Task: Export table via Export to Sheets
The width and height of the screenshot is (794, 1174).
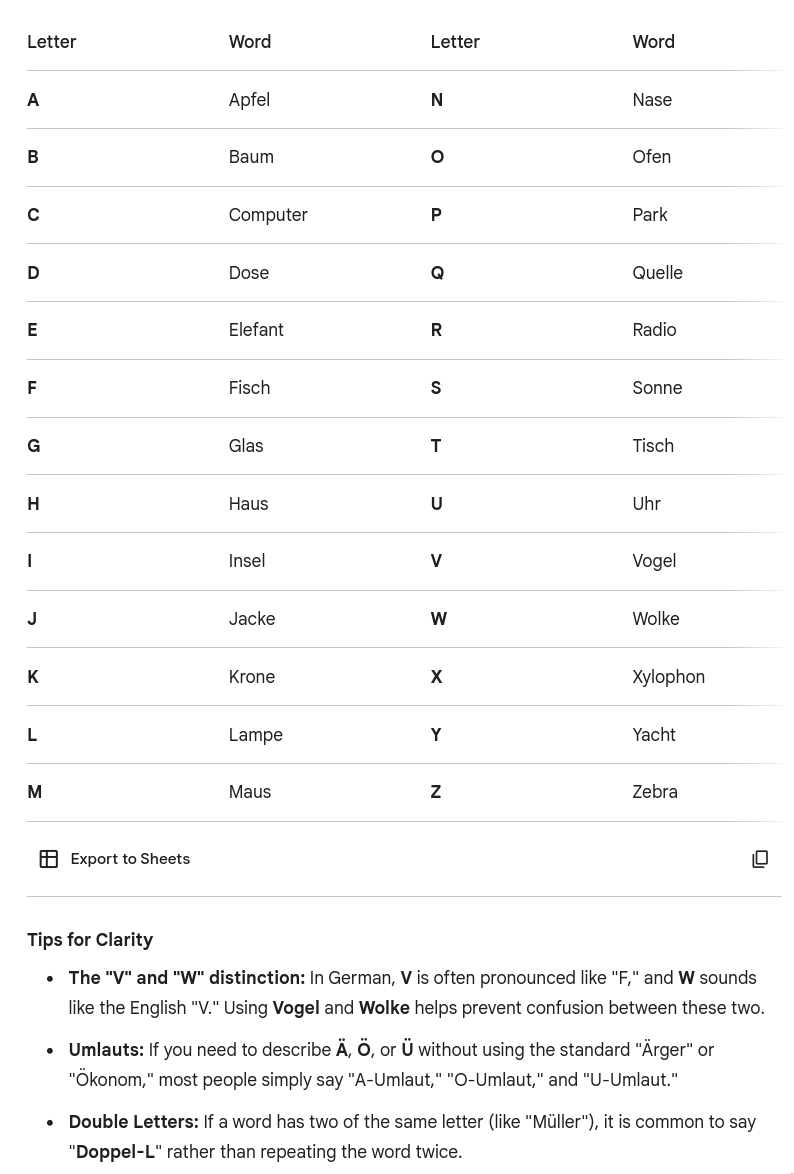Action: [130, 859]
